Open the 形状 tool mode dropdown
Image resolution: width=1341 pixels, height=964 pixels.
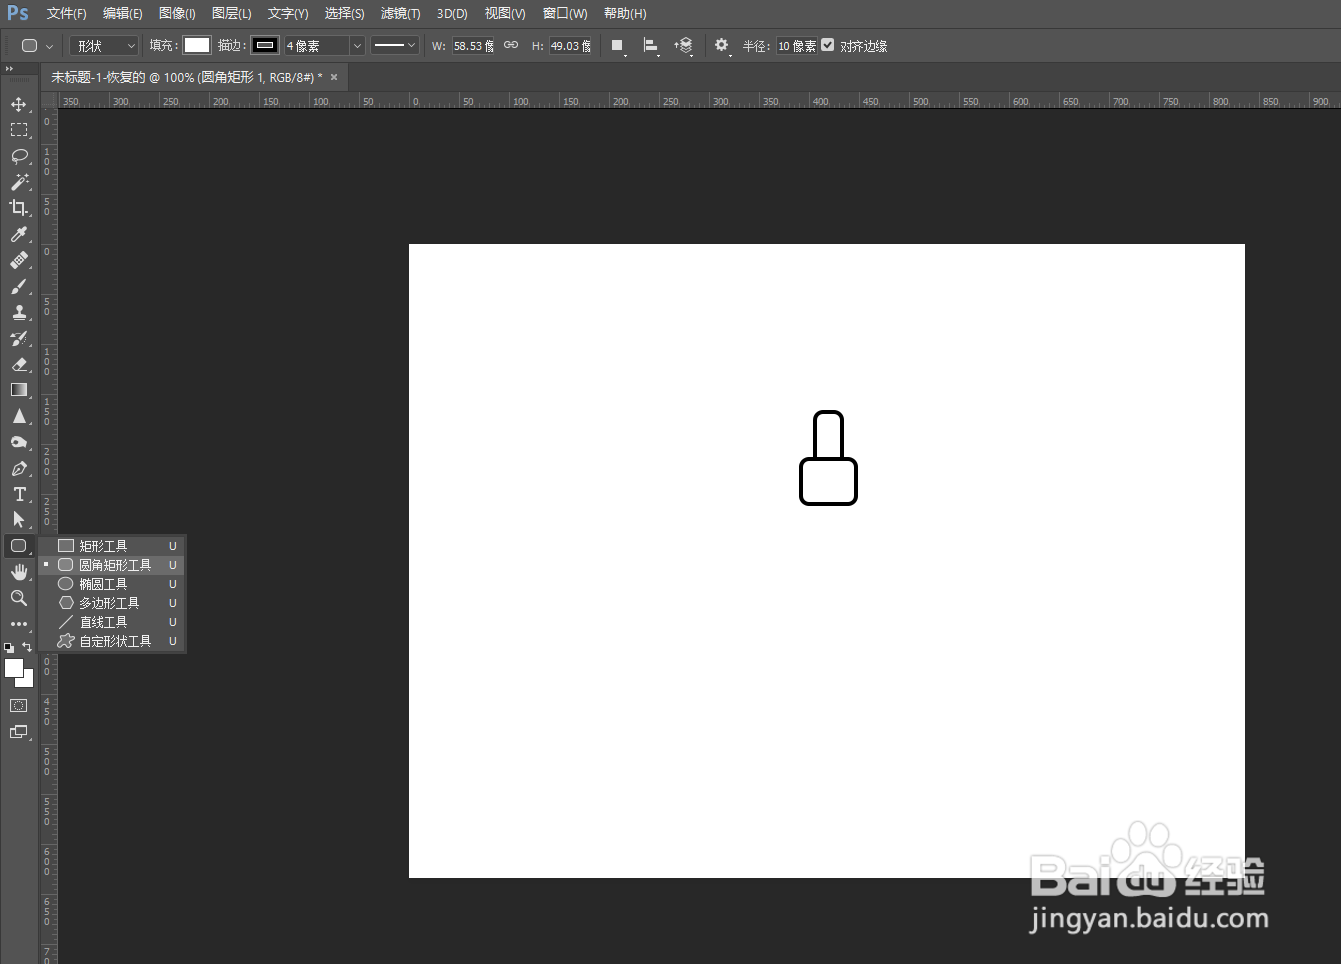tap(104, 46)
